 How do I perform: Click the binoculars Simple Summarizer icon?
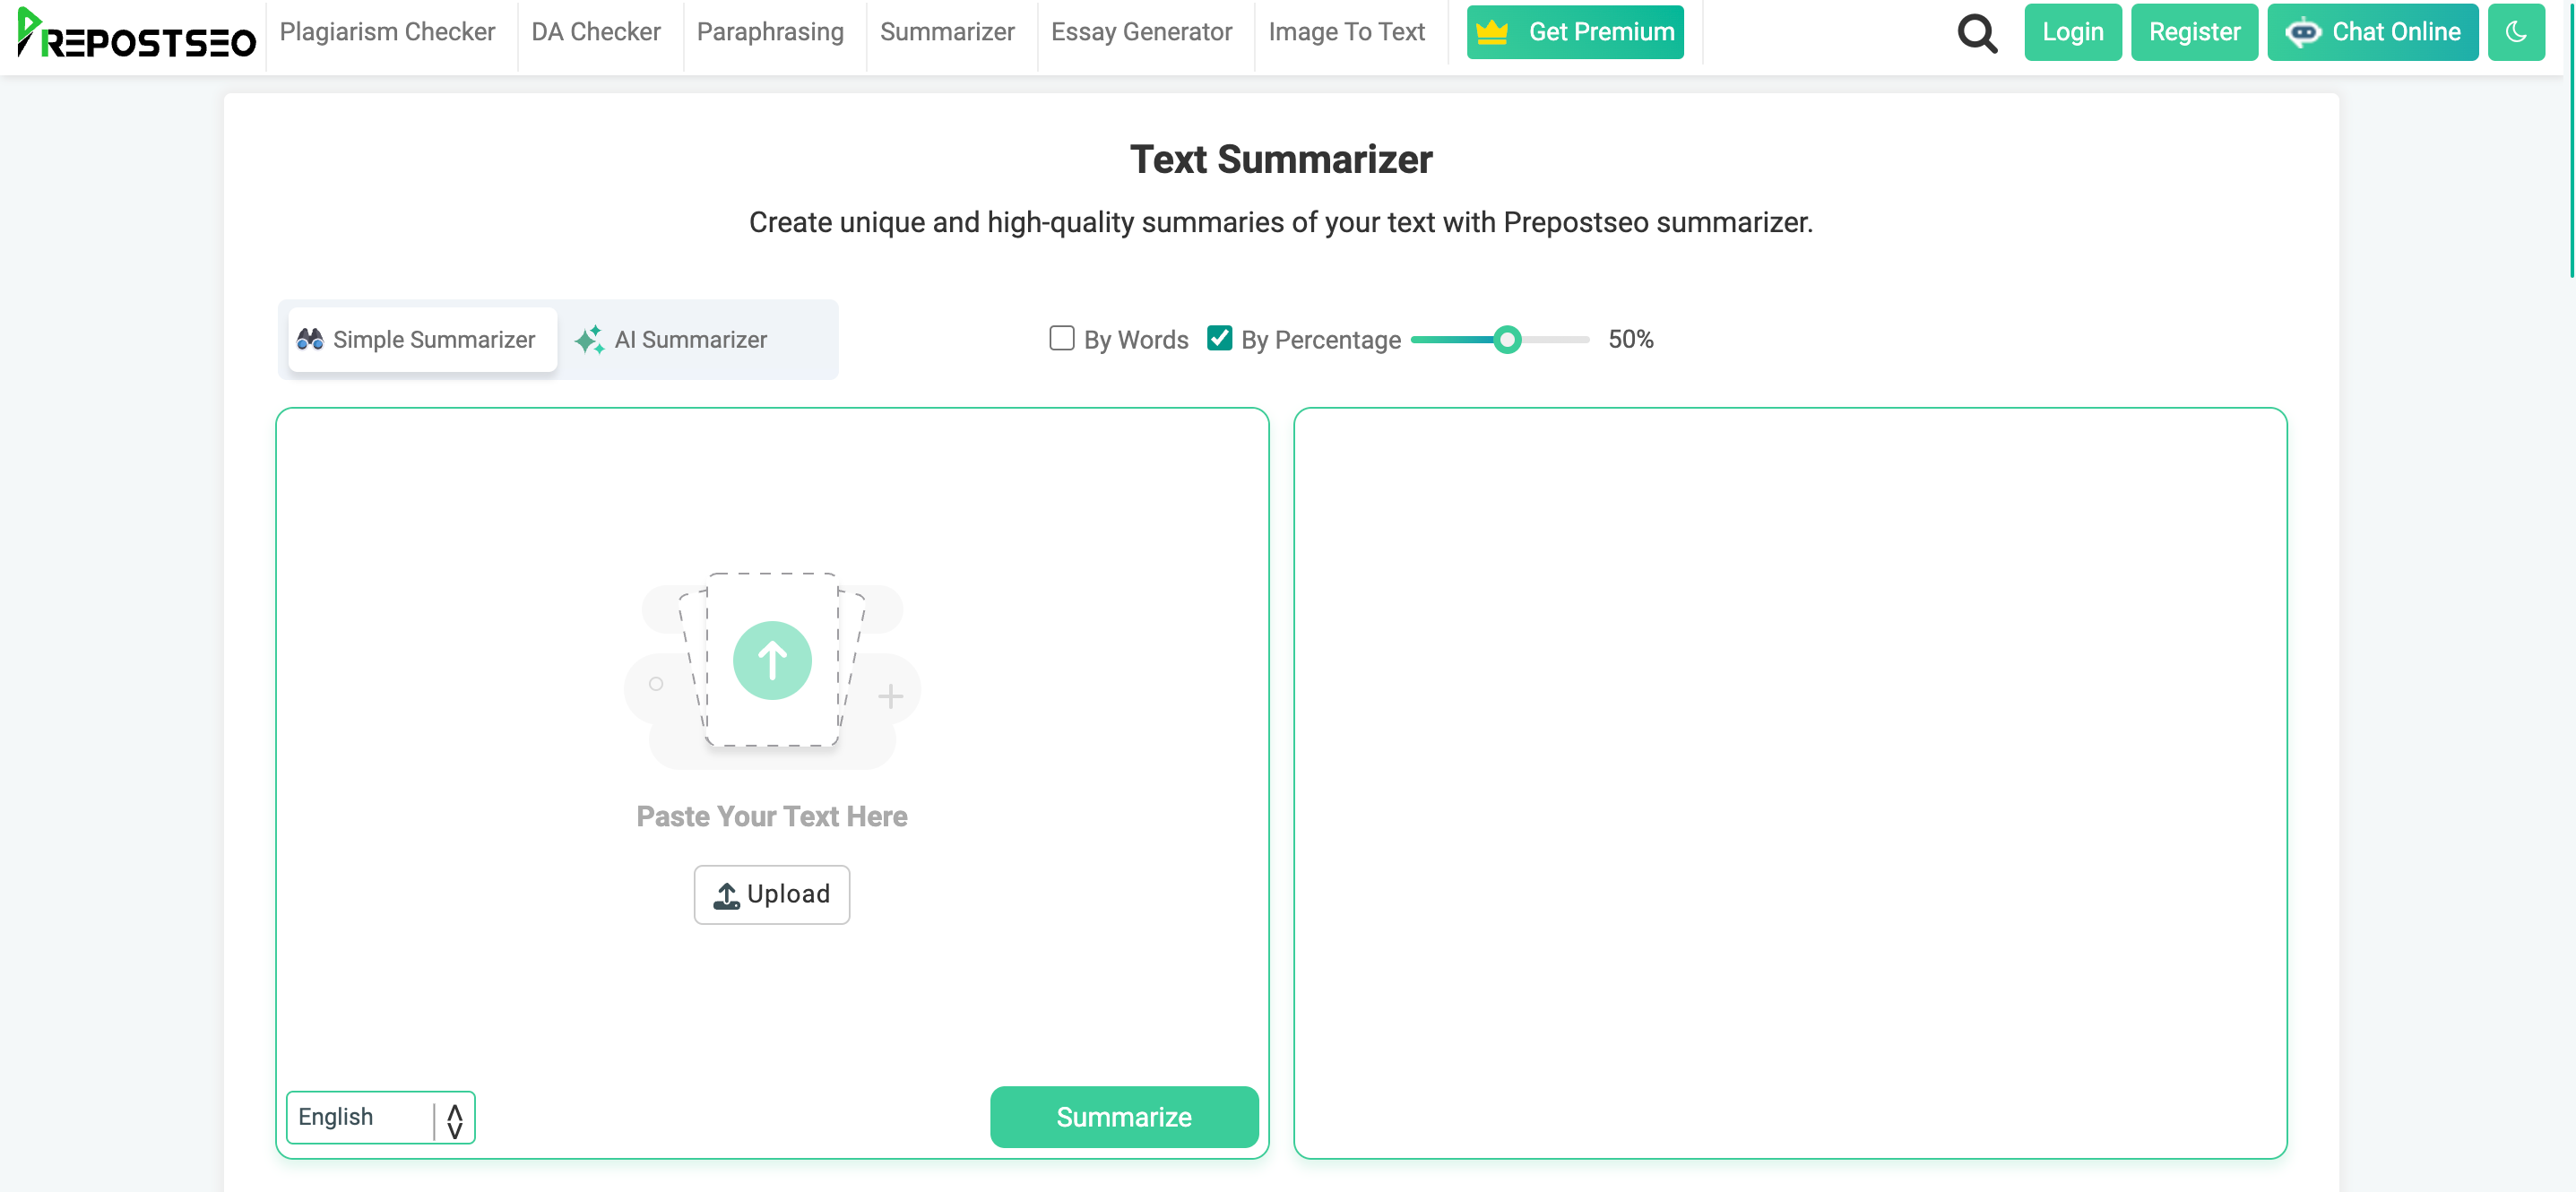(x=310, y=339)
